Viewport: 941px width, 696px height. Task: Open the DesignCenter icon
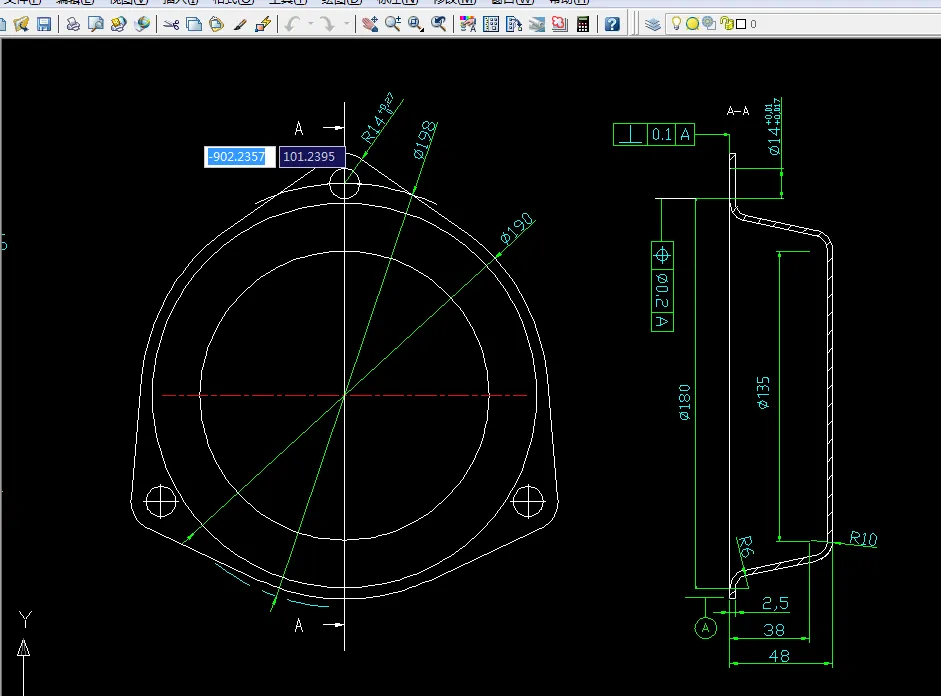[490, 24]
